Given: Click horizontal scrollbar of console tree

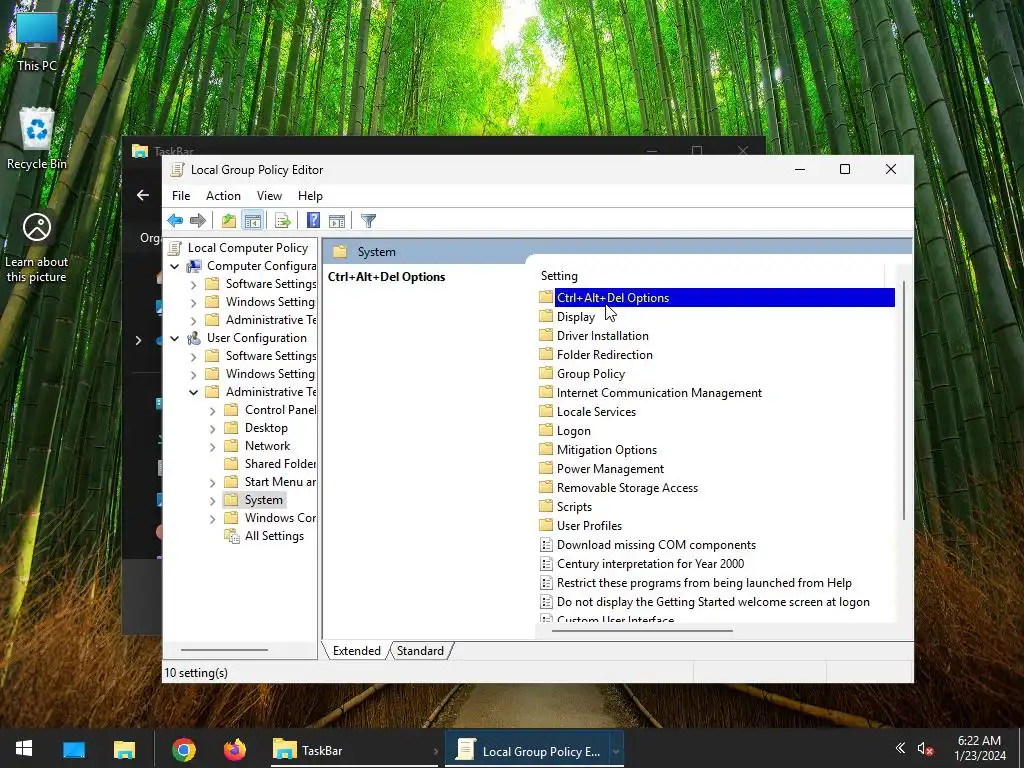Looking at the screenshot, I should click(x=224, y=650).
